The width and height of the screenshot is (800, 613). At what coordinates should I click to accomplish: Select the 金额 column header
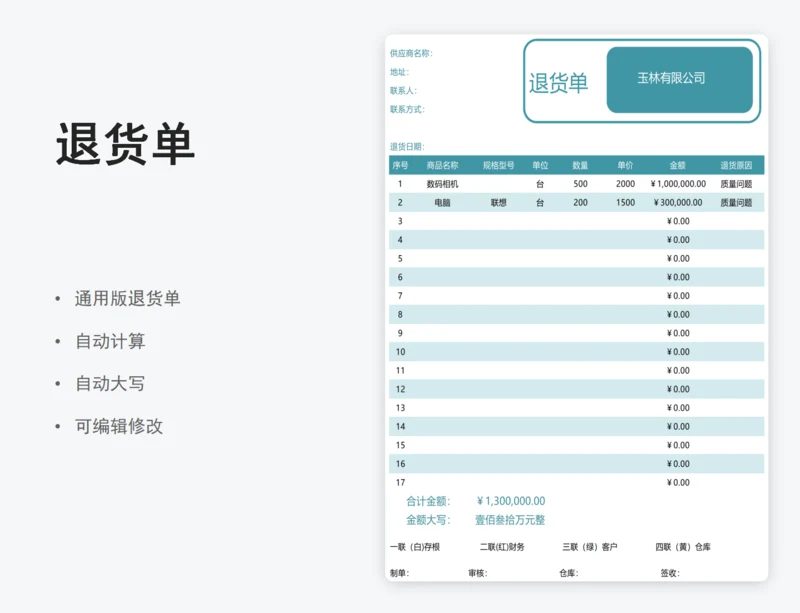(x=678, y=165)
